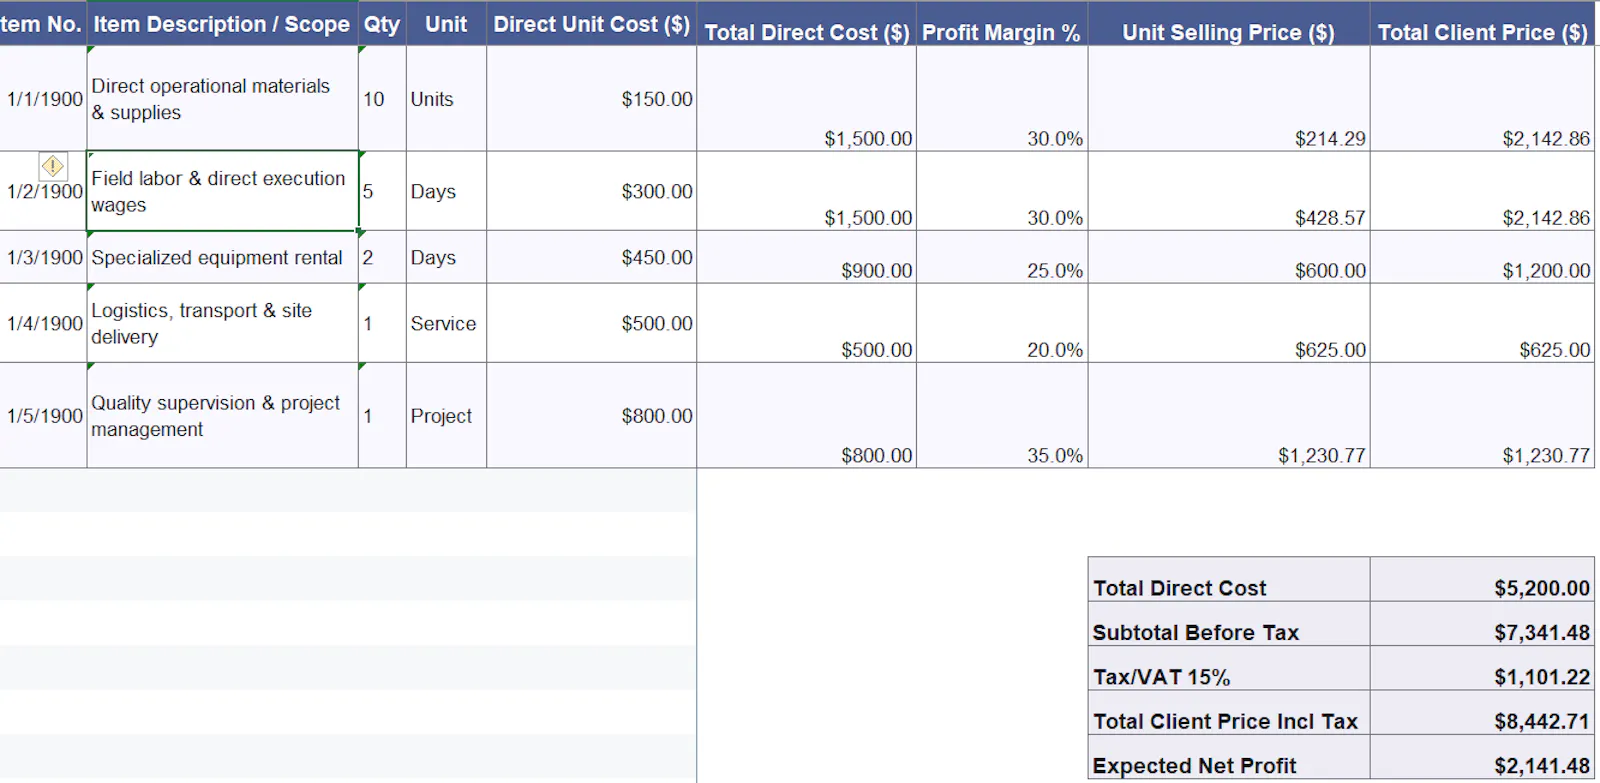Click the 'Direct operational materials & supplies' cell
Image resolution: width=1600 pixels, height=783 pixels.
tap(222, 99)
